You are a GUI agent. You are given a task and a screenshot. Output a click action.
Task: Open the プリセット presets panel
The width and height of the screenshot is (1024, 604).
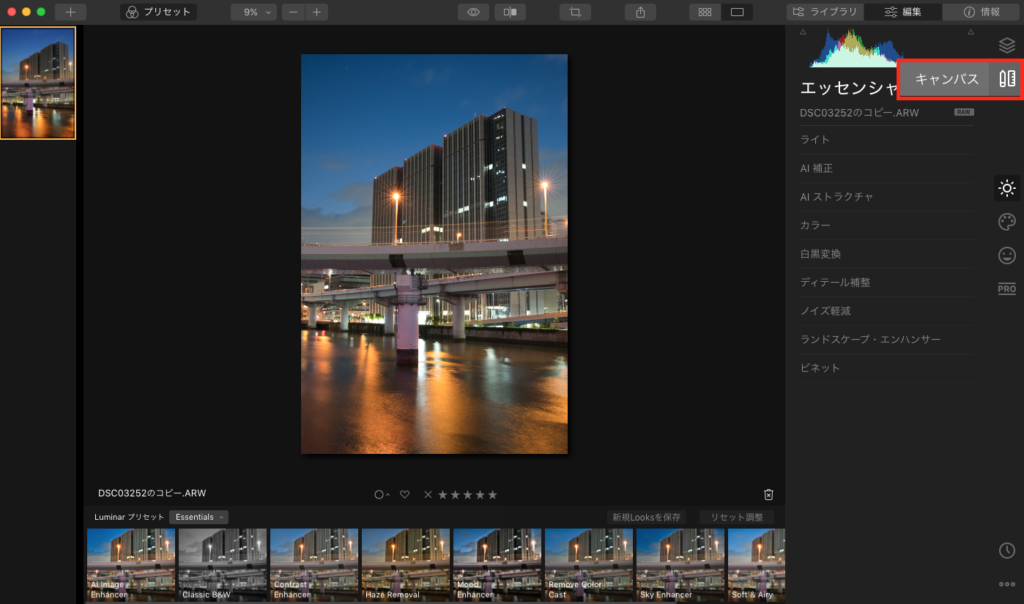(159, 12)
